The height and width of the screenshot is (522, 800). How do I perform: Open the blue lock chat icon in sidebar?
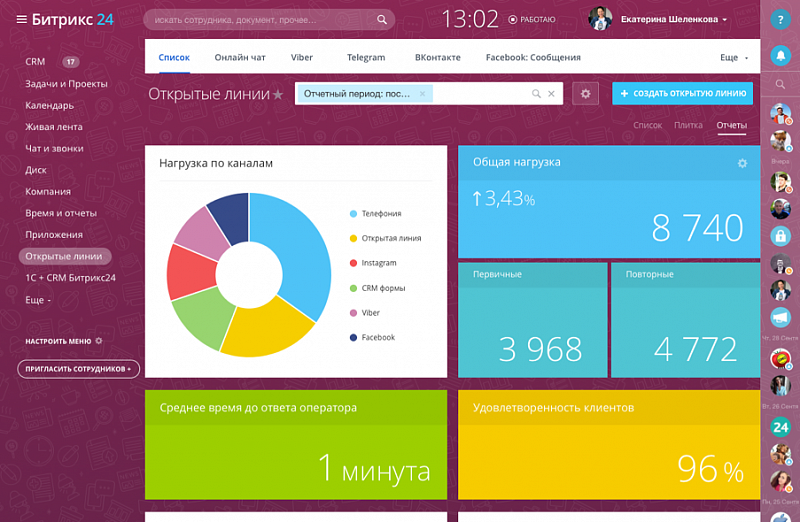780,237
